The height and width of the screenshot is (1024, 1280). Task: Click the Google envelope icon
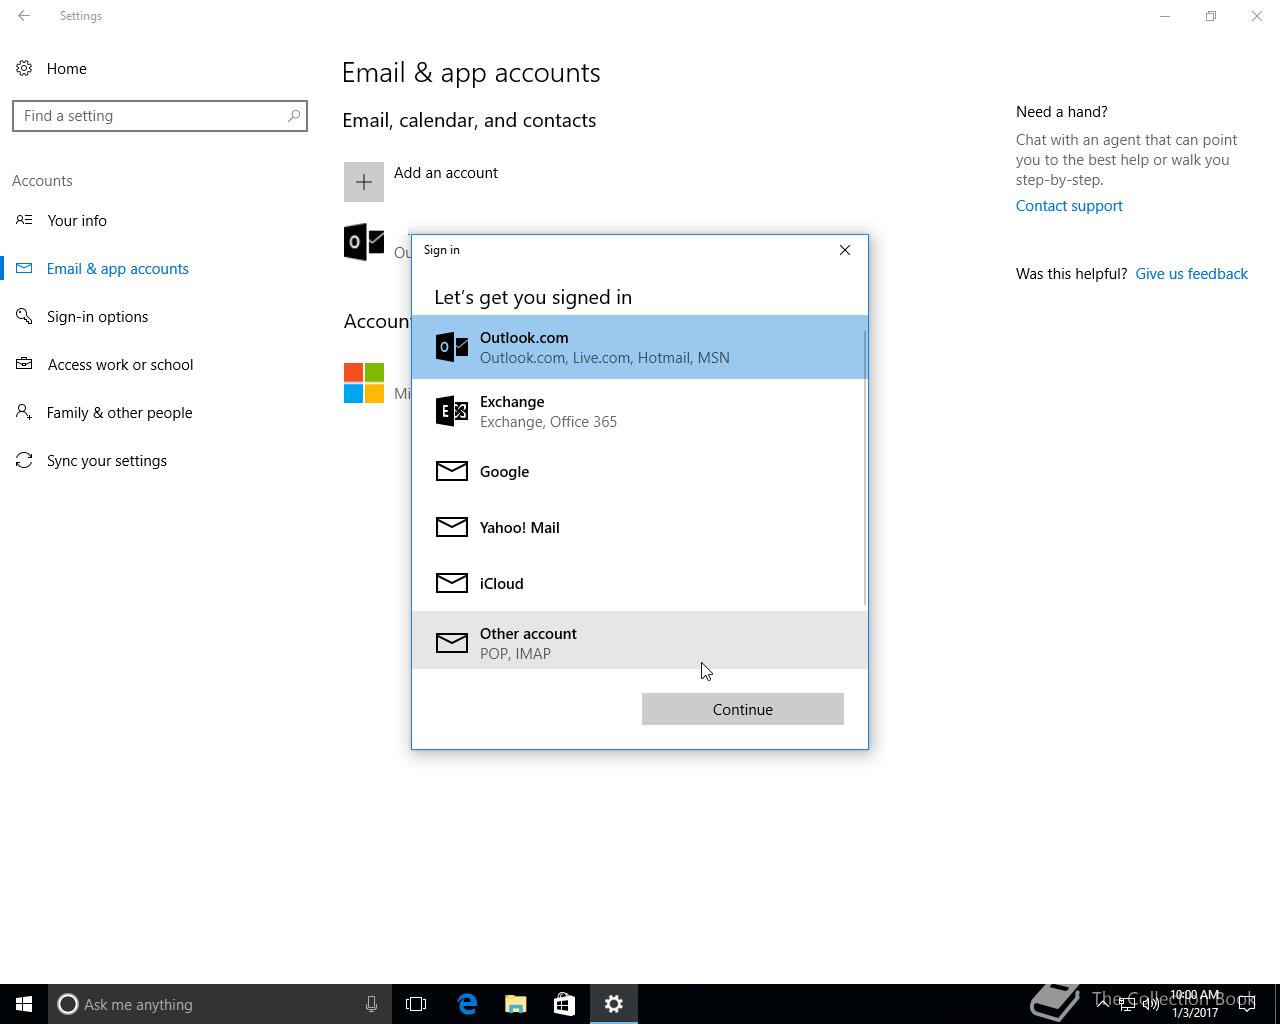452,471
